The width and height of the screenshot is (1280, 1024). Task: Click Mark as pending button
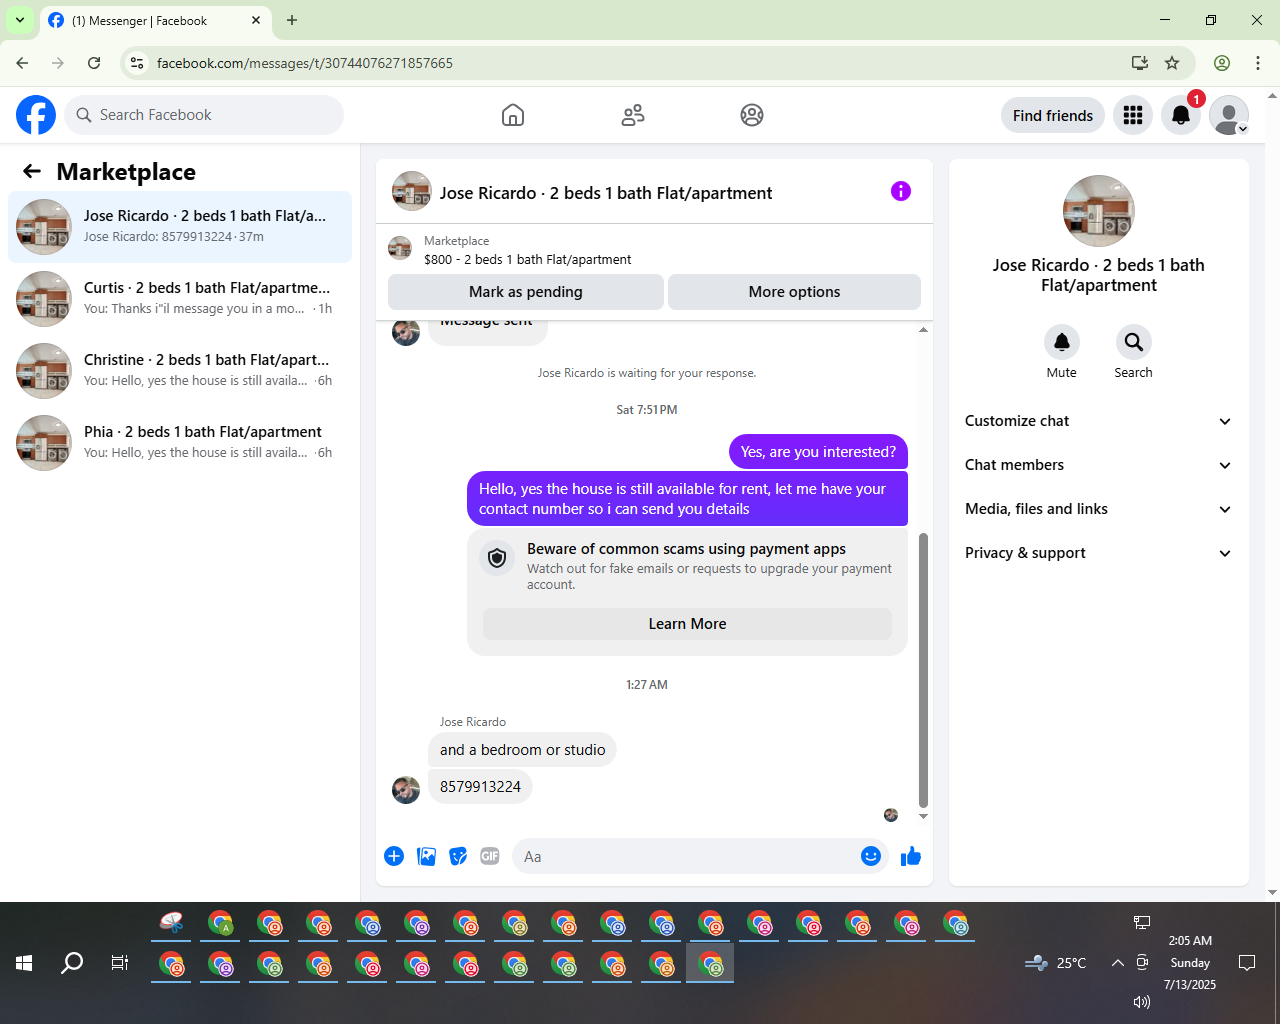[526, 292]
